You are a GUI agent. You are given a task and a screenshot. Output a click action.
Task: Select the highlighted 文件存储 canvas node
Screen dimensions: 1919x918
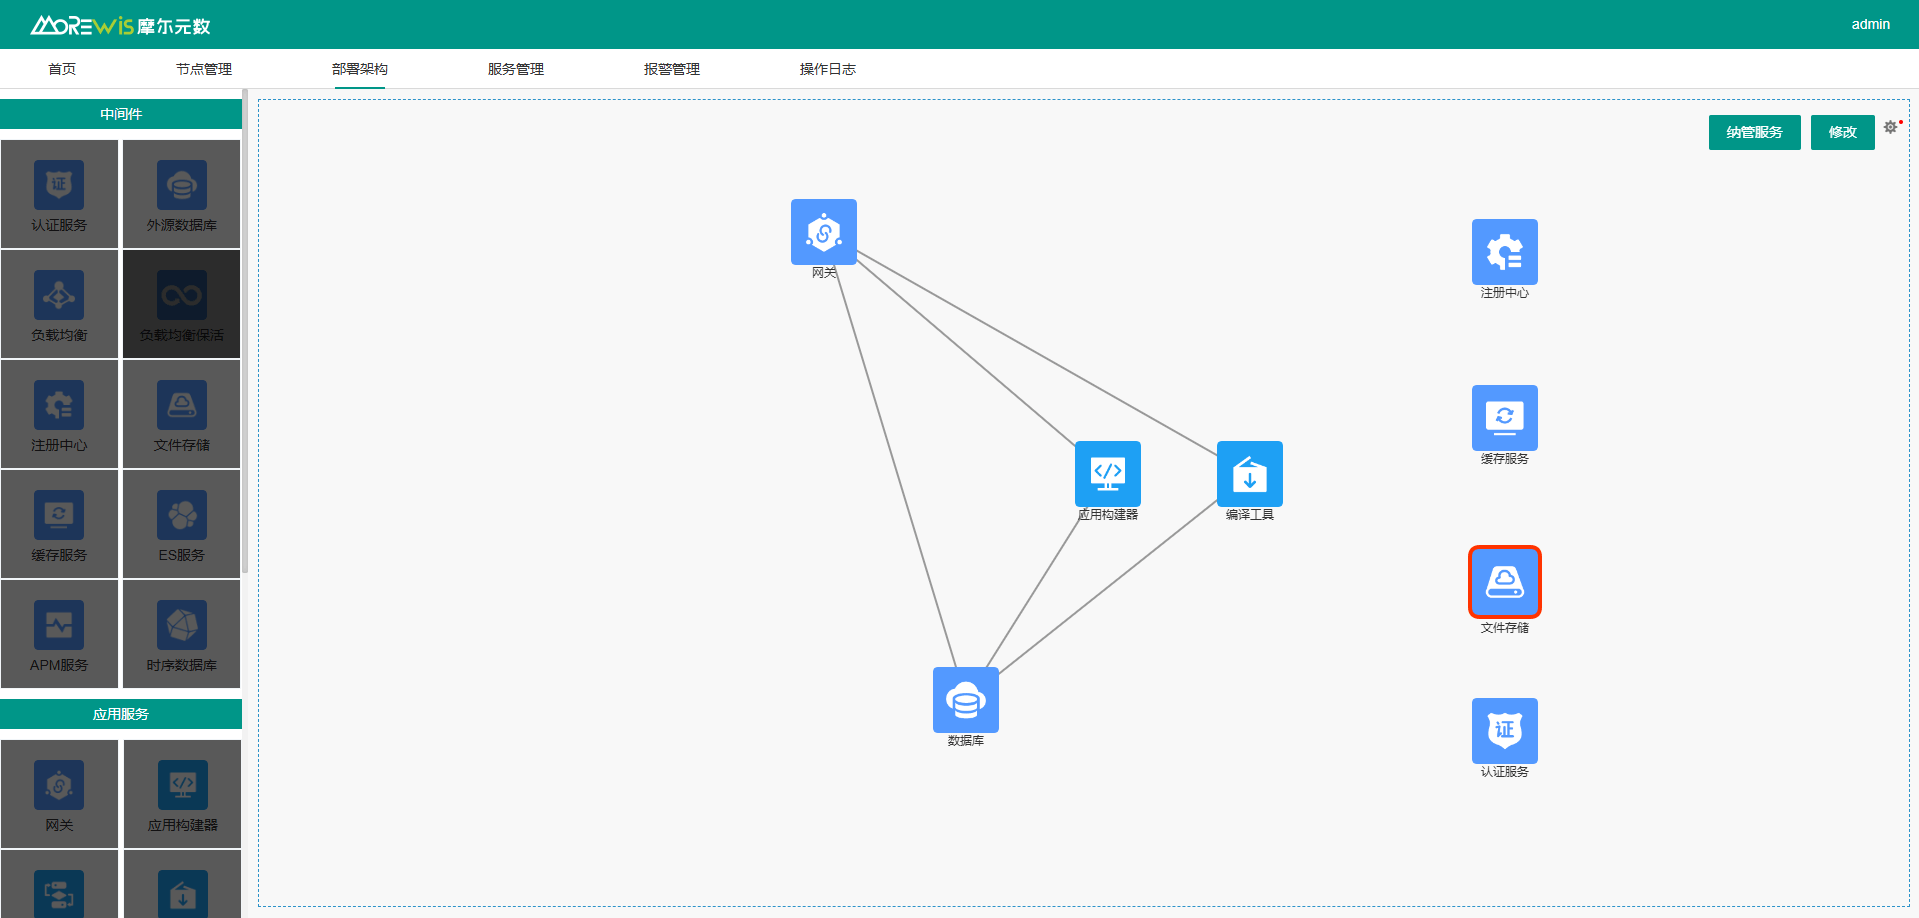[1504, 582]
